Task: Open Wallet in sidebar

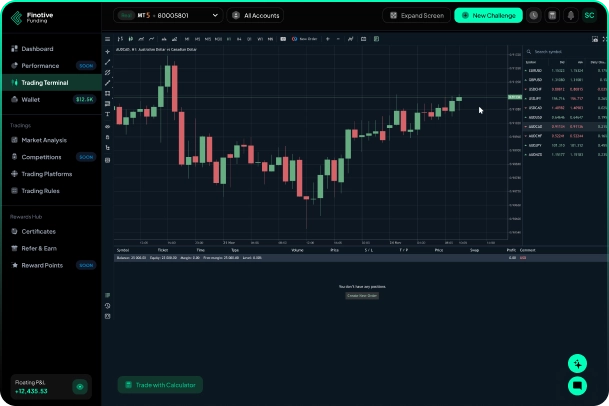Action: 52,99
